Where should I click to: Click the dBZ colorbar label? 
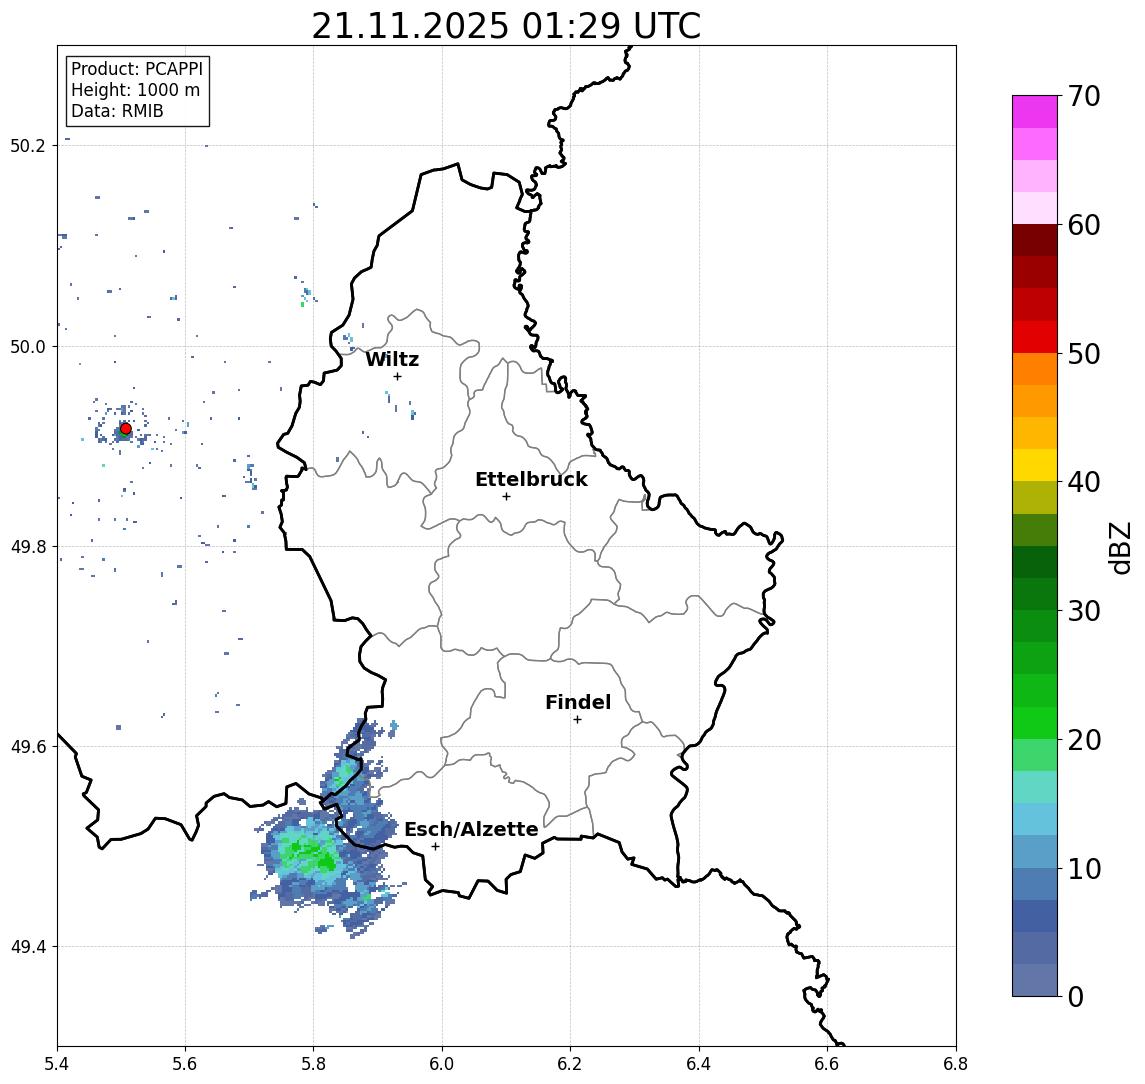[1120, 547]
